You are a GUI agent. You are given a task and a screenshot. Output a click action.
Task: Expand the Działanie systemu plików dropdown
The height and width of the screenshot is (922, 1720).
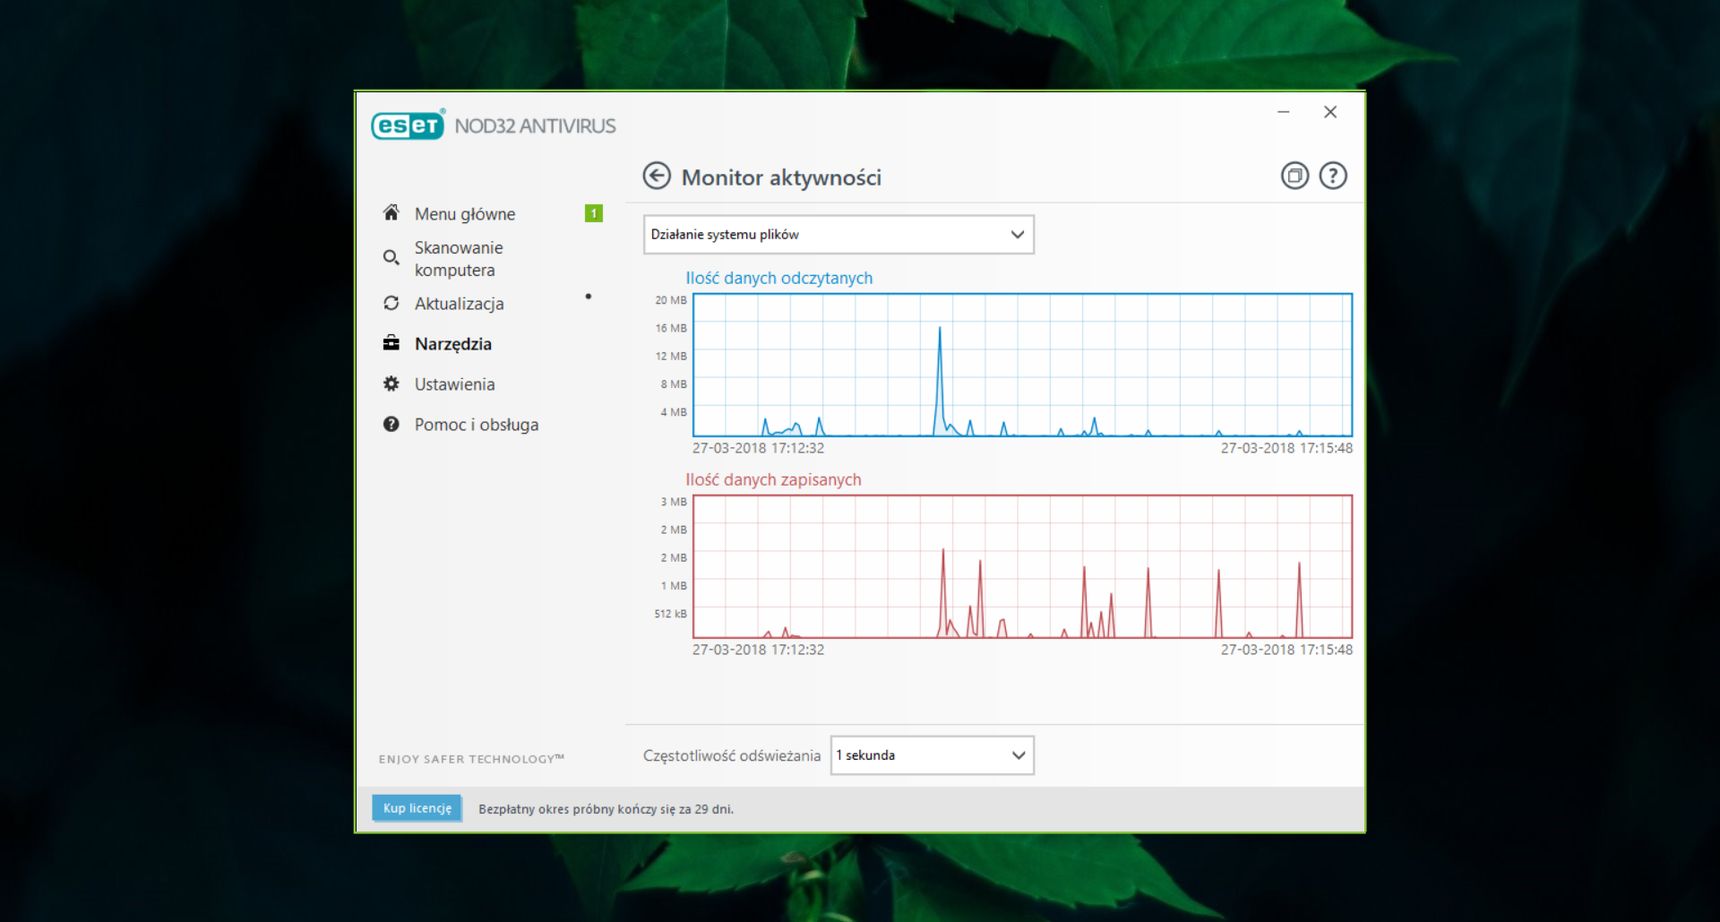pyautogui.click(x=838, y=234)
